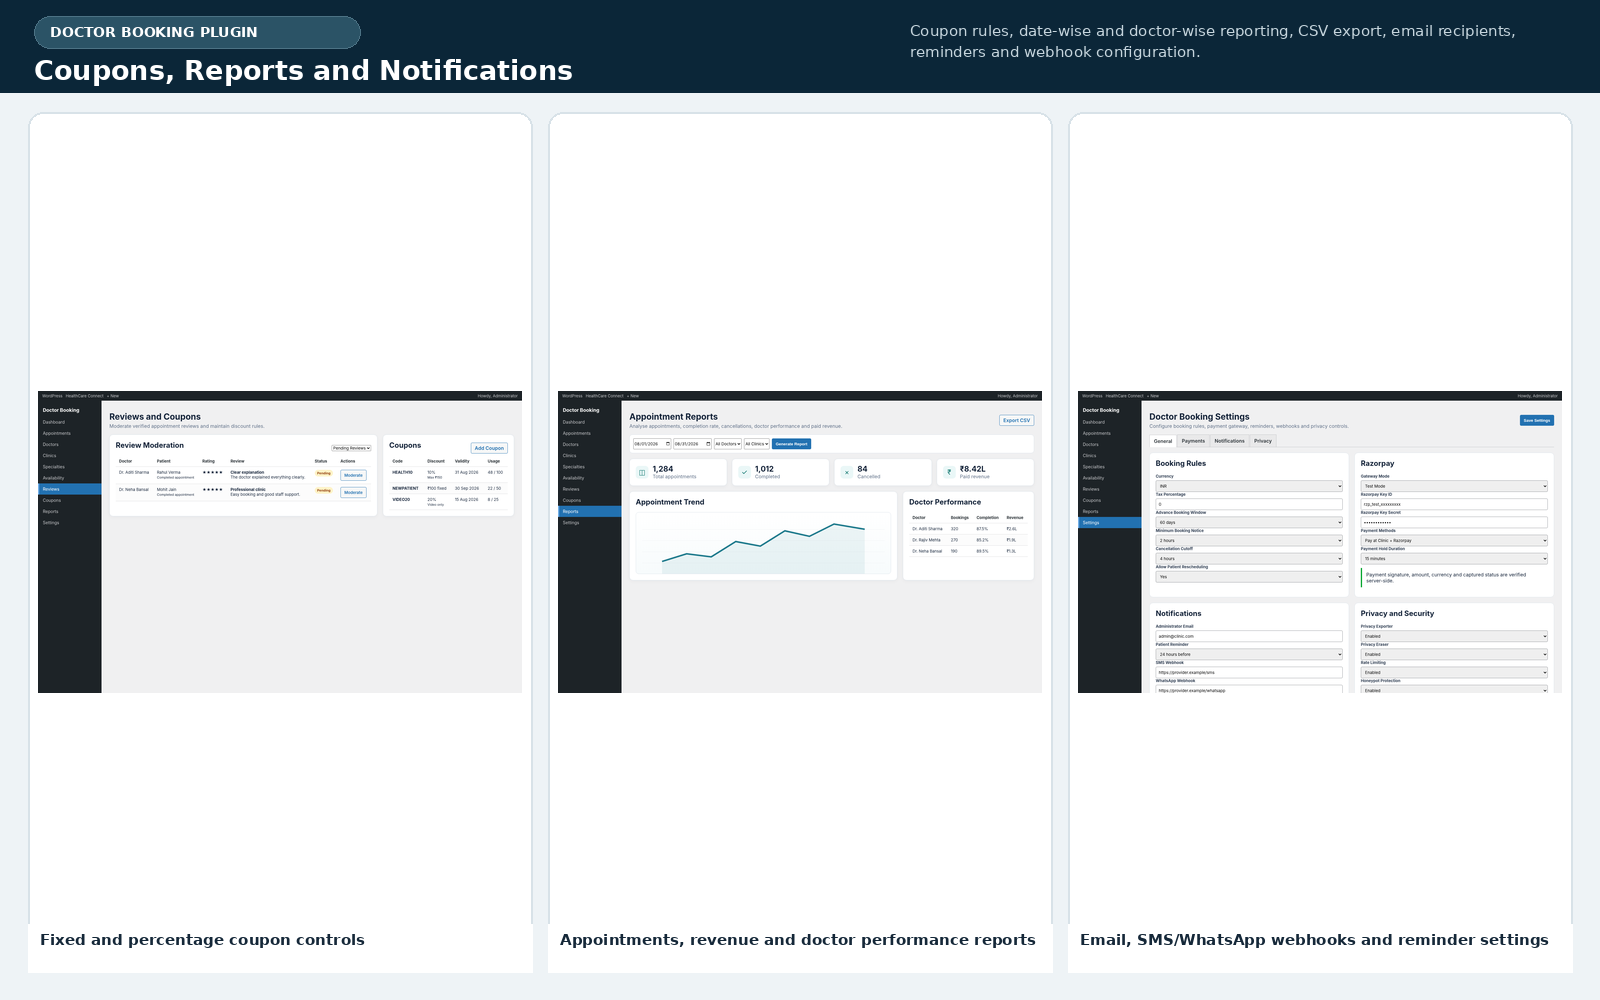The image size is (1600, 1000).
Task: Click the Total appointments stat icon
Action: tap(642, 472)
